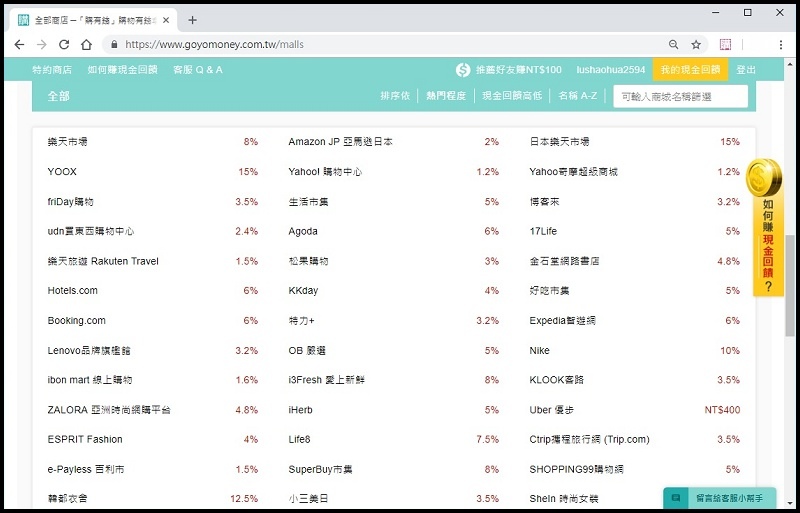Sort stores by 現金回饋高低
Viewport: 800px width, 513px height.
coord(512,96)
